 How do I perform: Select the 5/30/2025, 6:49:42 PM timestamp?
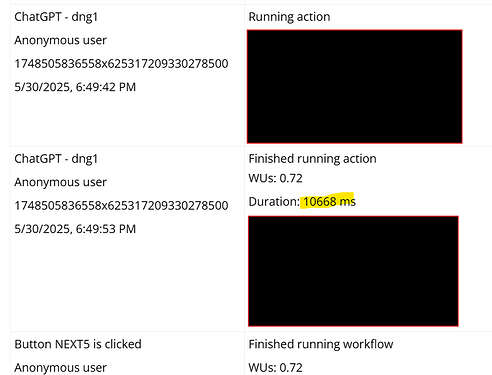75,87
